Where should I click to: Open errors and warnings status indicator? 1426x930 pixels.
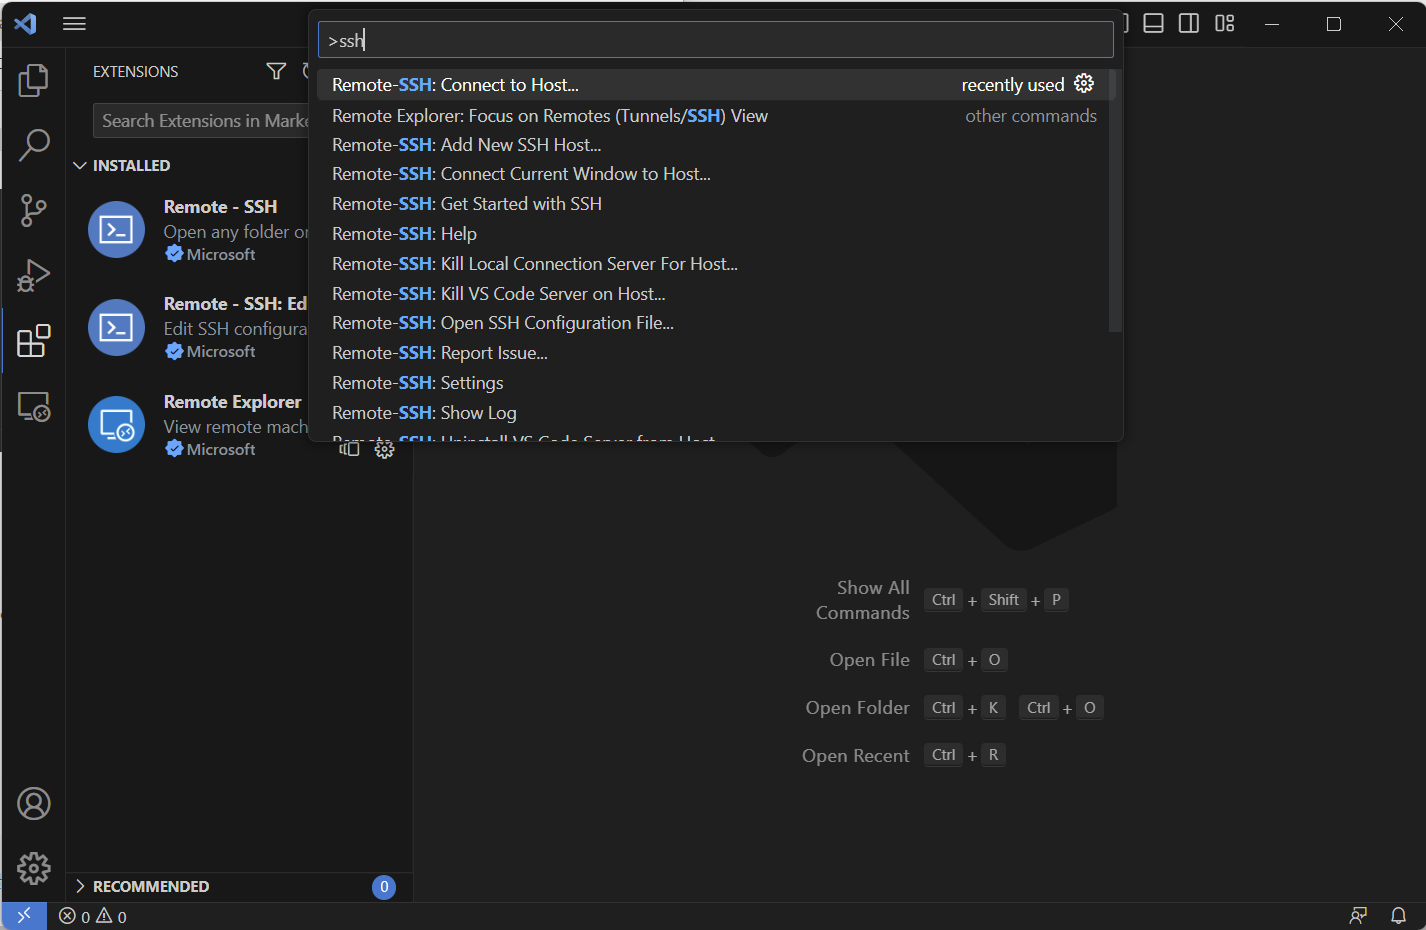click(x=92, y=916)
